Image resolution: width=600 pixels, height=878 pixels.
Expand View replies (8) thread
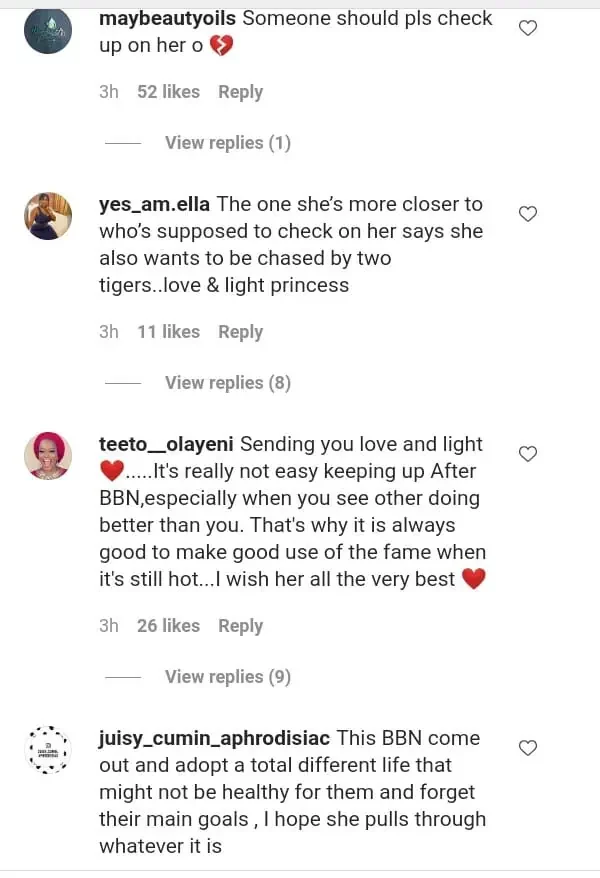(x=227, y=383)
